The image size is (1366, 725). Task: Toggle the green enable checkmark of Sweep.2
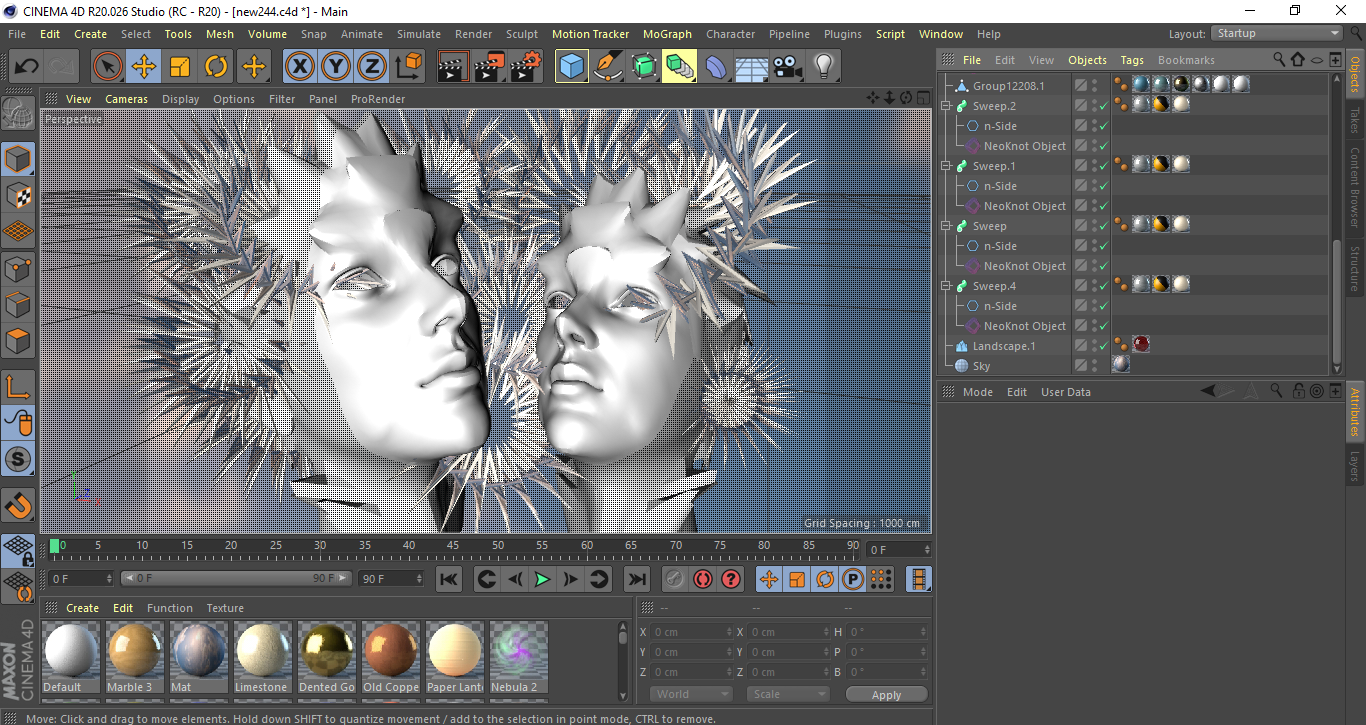[1103, 106]
